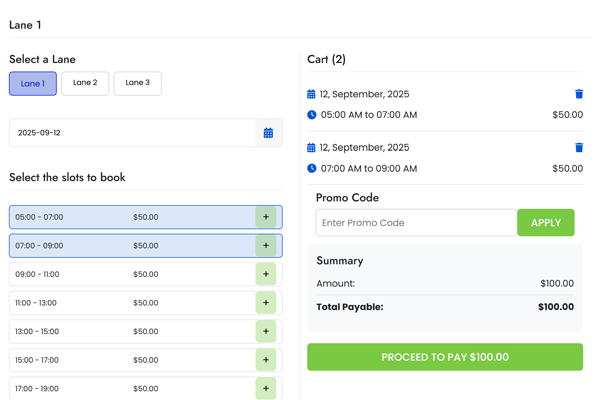Click $50.00 price of 05:00 AM cart item
Screen dimensions: 600x400
coord(567,114)
